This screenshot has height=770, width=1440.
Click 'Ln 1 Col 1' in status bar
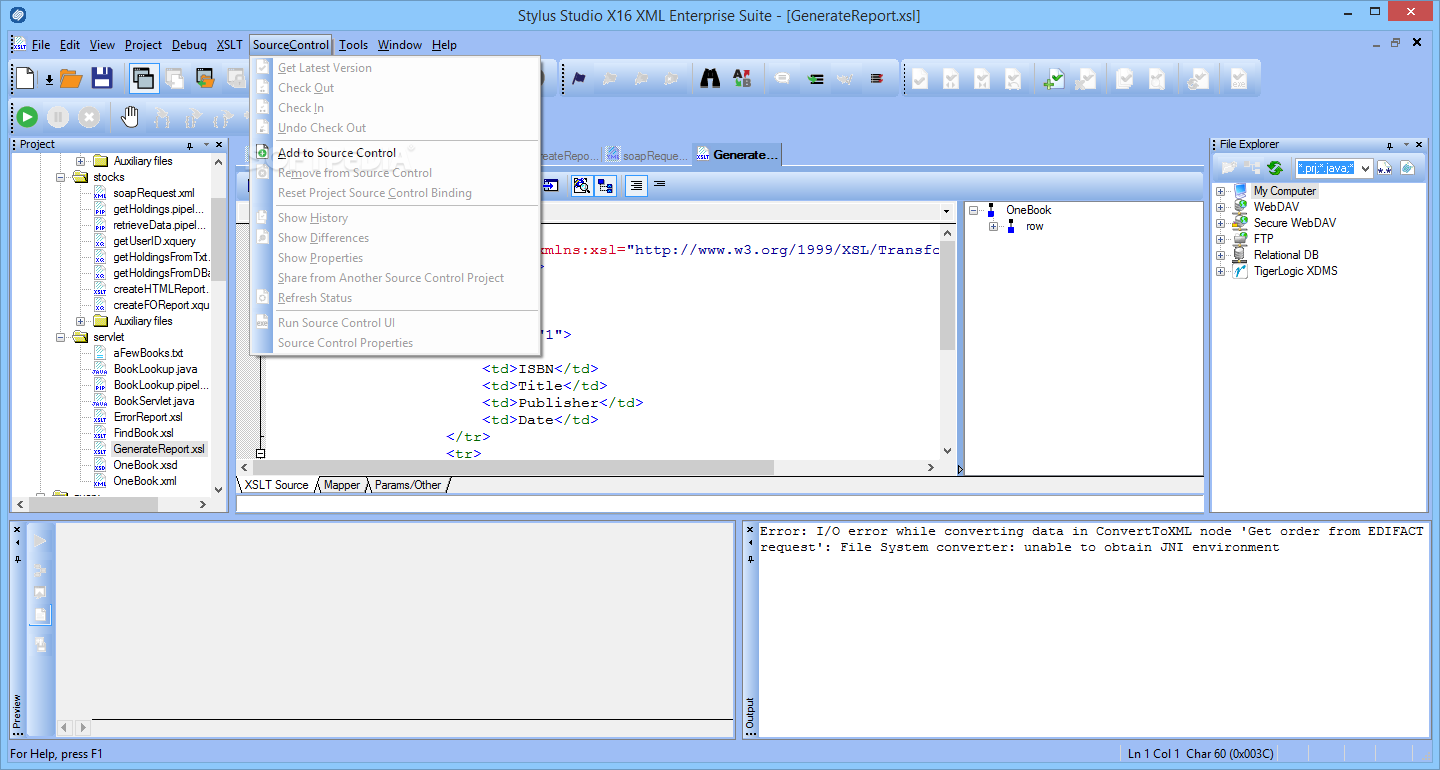(1155, 753)
